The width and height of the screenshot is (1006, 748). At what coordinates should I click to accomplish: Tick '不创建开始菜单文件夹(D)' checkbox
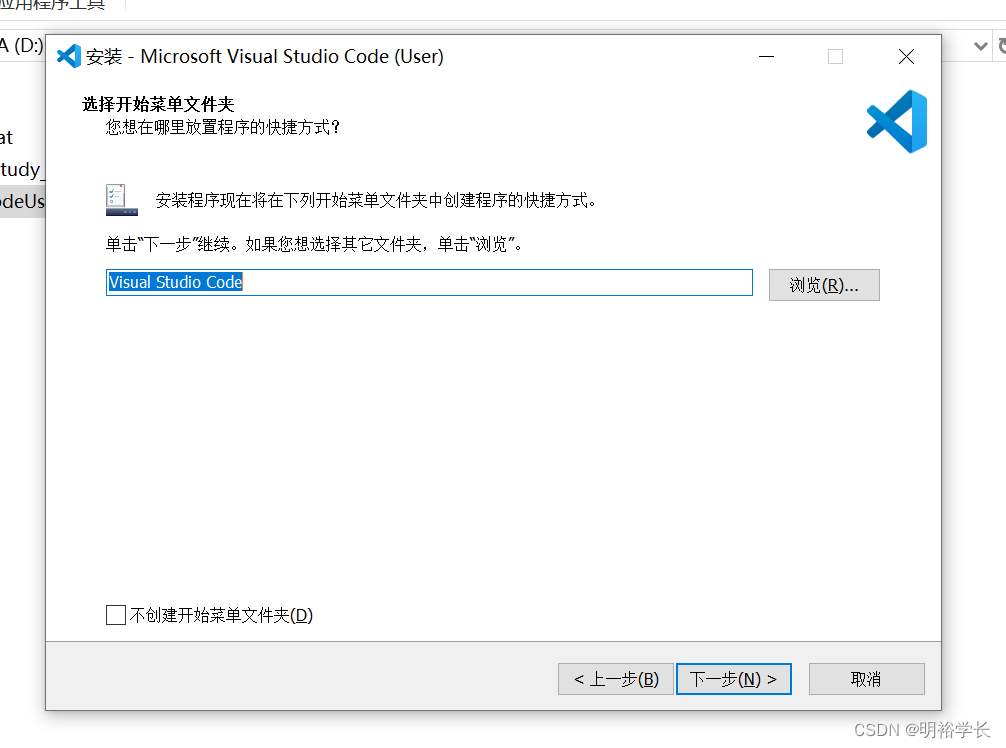coord(115,615)
